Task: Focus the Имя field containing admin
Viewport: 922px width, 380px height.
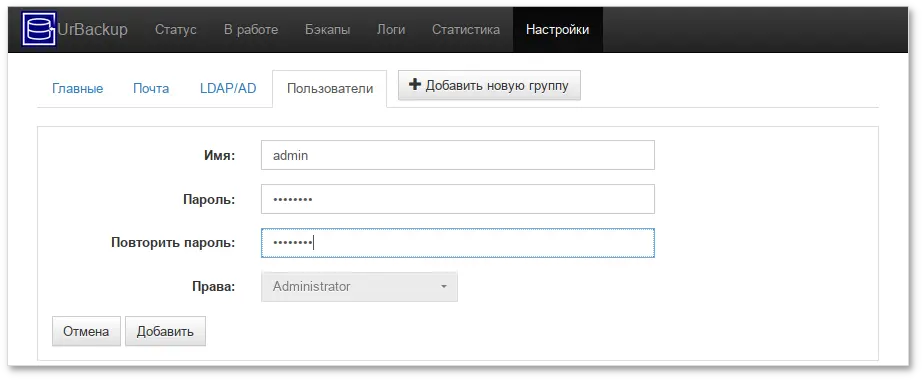Action: (457, 155)
